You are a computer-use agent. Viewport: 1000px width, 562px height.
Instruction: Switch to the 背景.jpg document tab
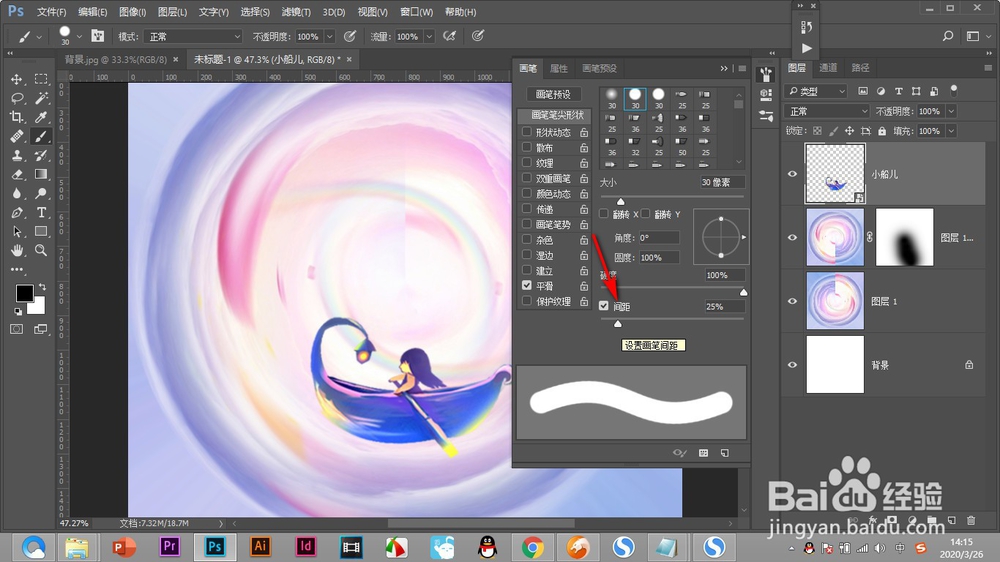115,59
